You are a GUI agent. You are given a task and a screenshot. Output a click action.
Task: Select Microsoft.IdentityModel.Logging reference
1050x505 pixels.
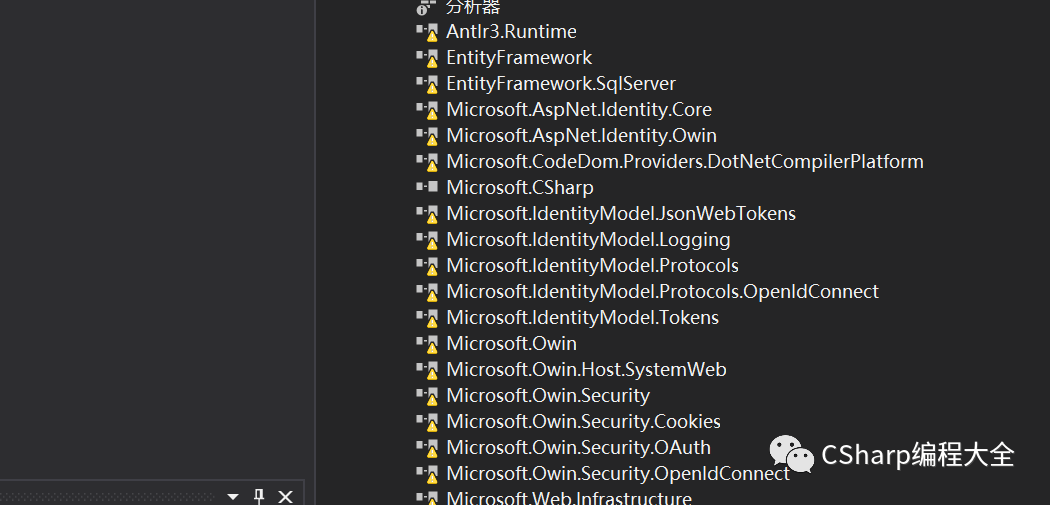[x=589, y=240]
